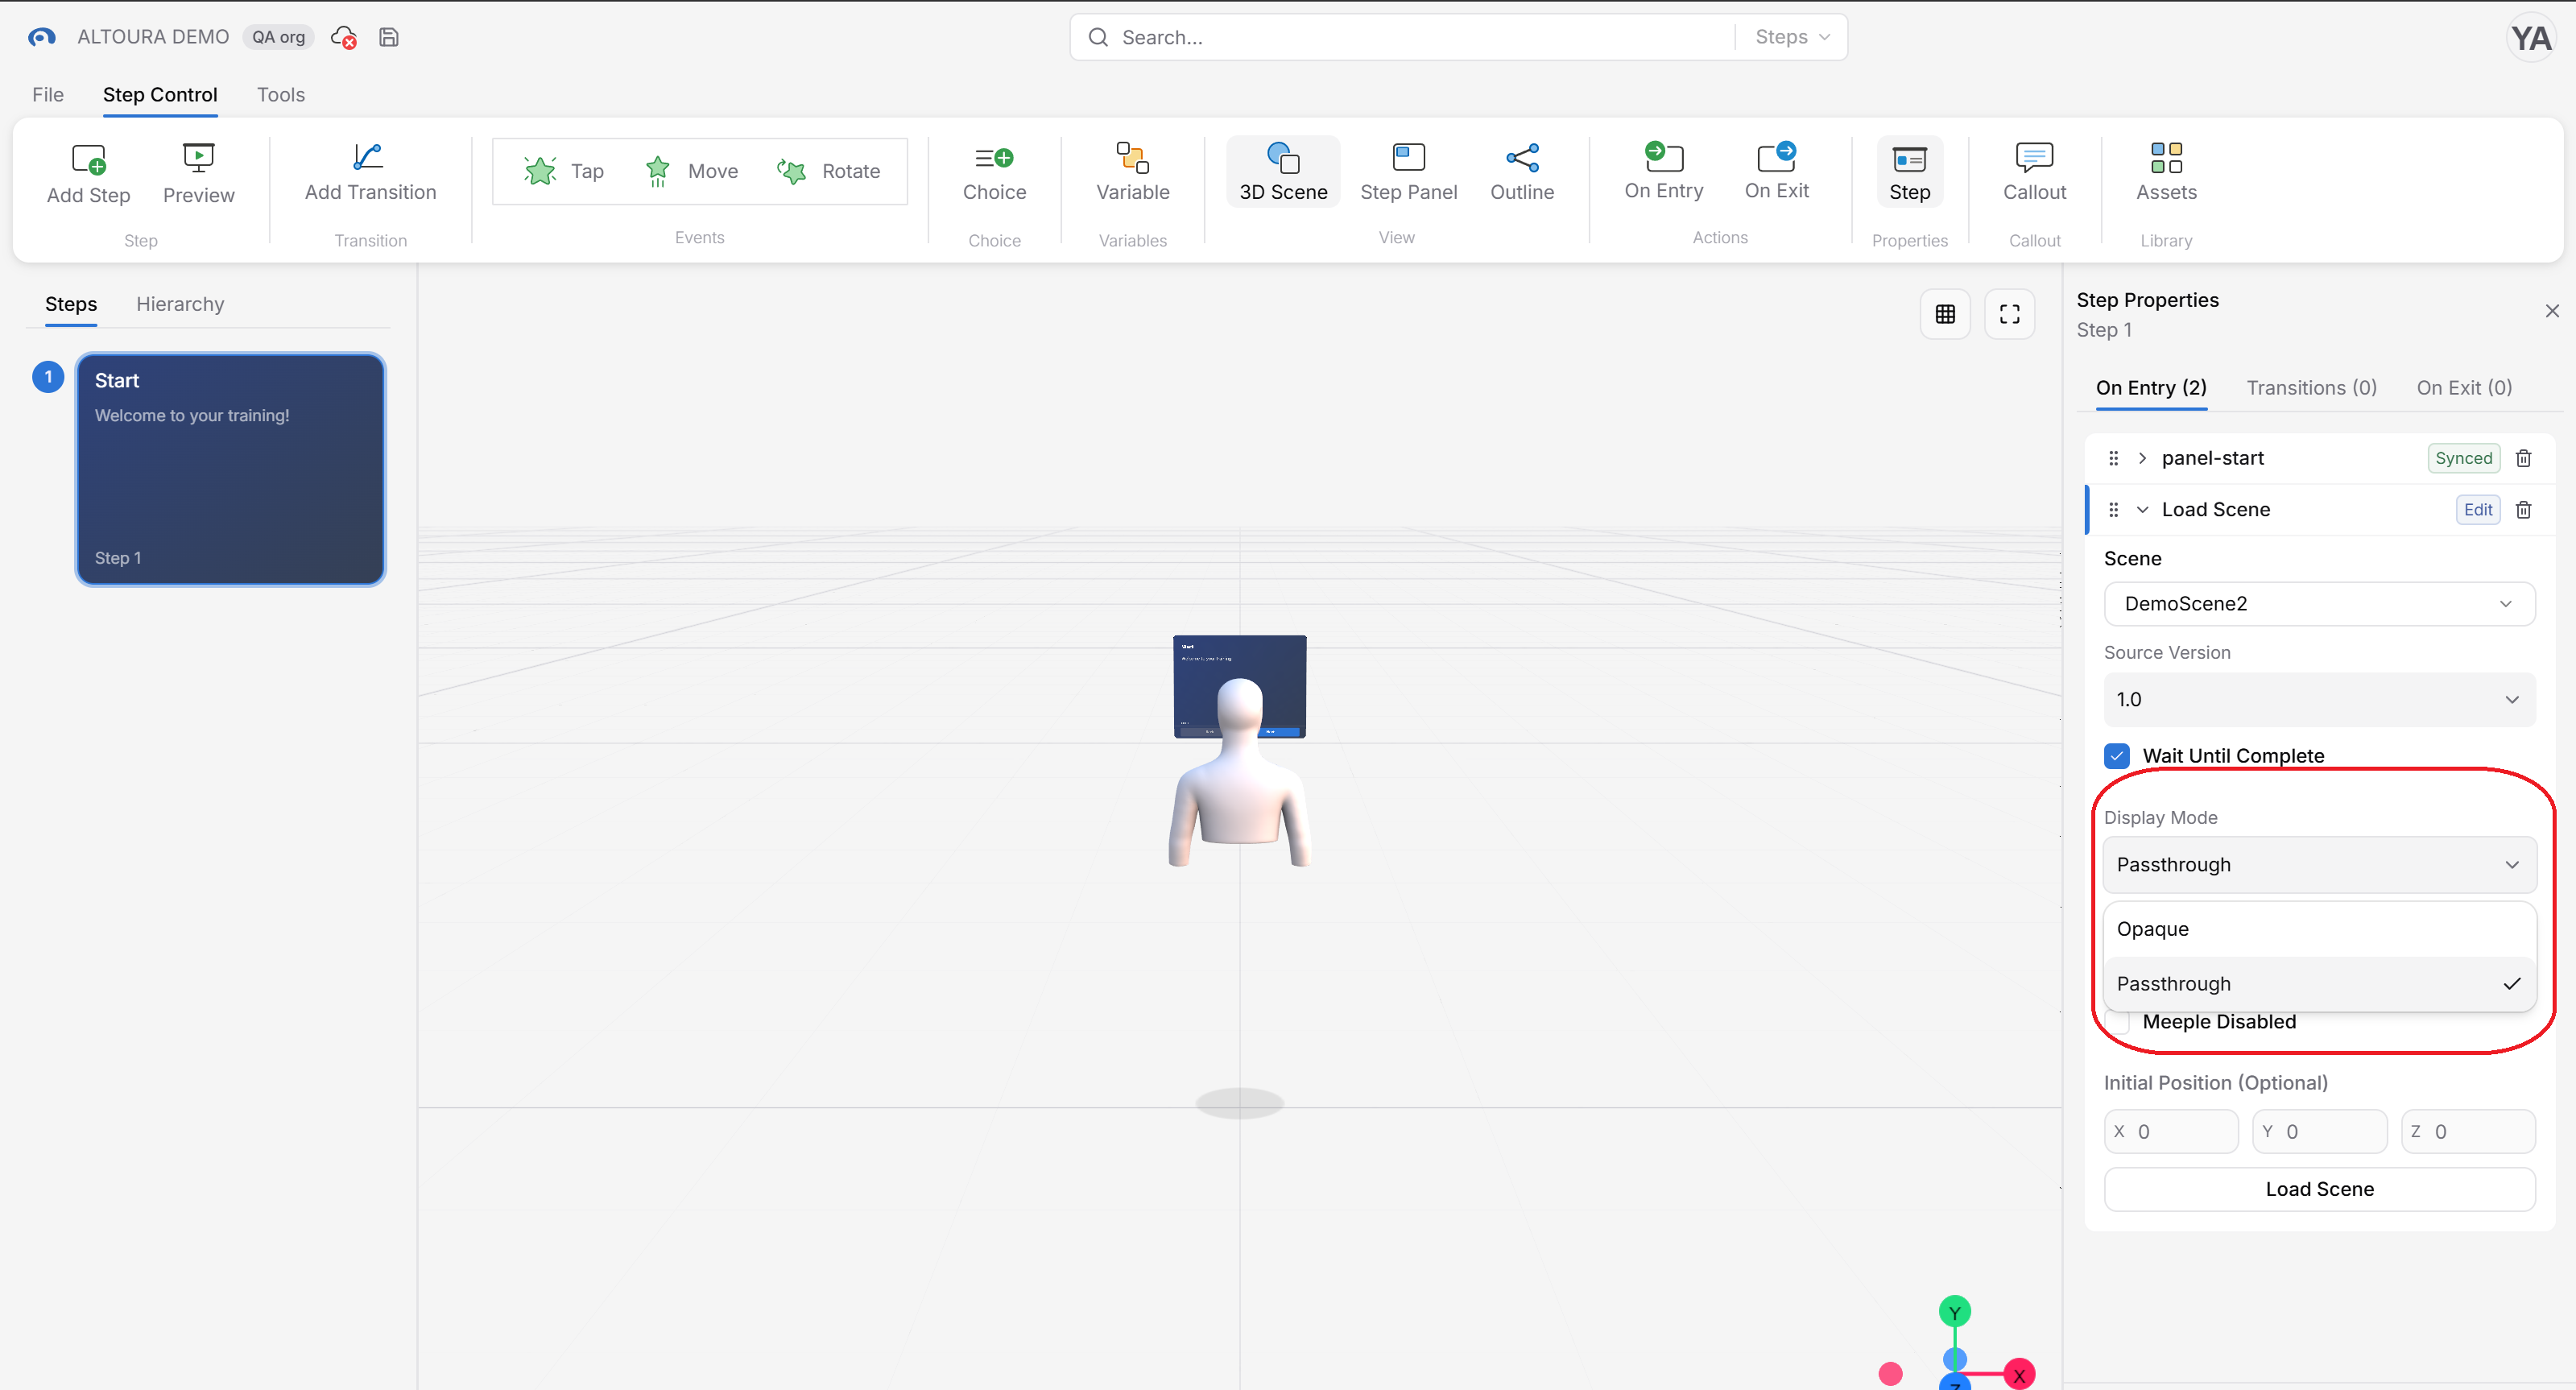
Task: Click the Y initial position field
Action: point(2319,1132)
